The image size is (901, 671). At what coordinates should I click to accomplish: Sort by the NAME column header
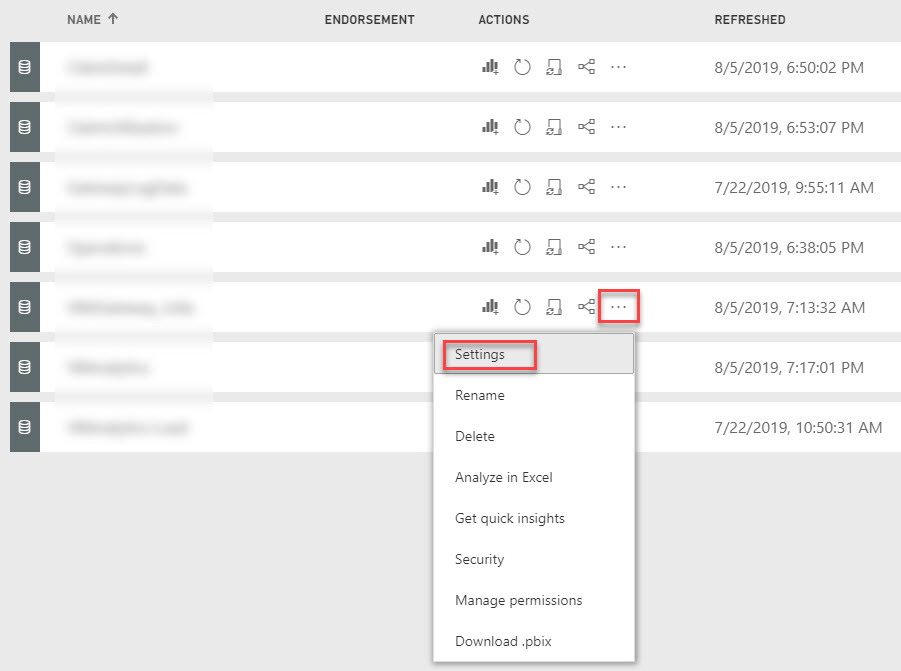pyautogui.click(x=84, y=20)
